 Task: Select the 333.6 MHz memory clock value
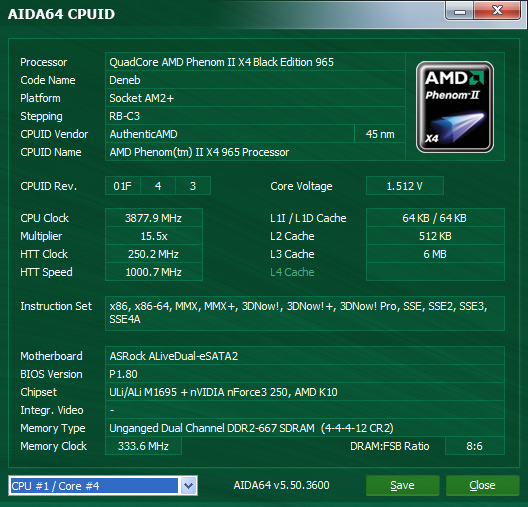pyautogui.click(x=143, y=446)
